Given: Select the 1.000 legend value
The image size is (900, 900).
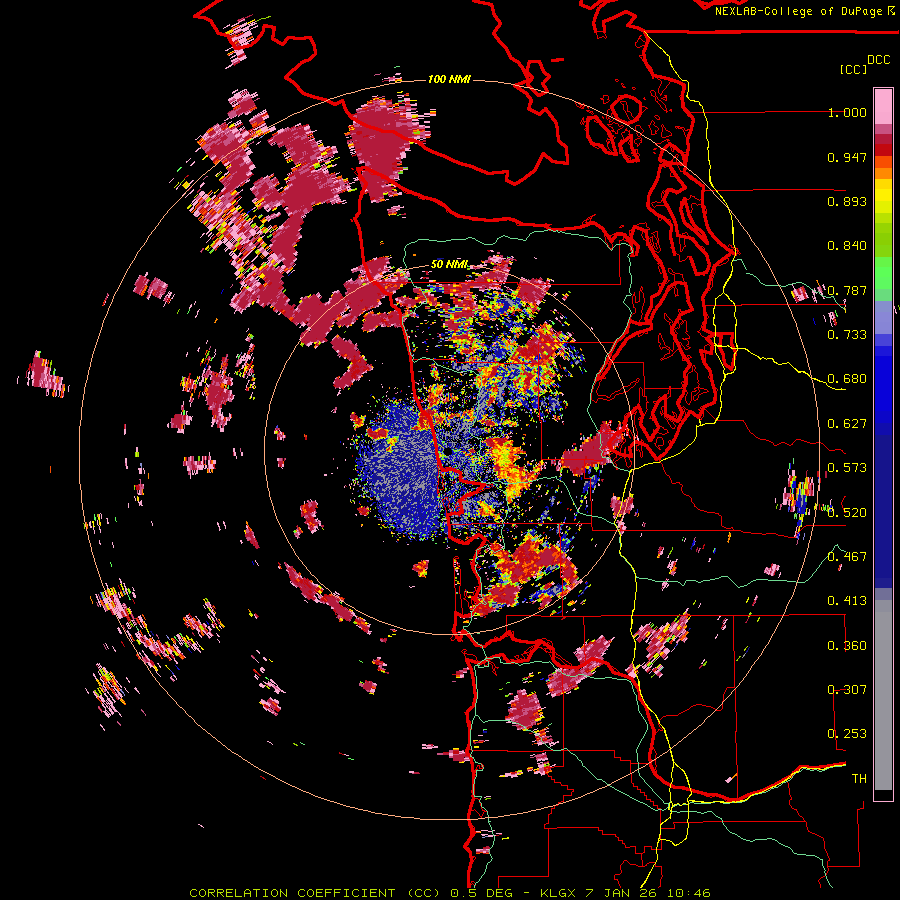Looking at the screenshot, I should tap(847, 112).
